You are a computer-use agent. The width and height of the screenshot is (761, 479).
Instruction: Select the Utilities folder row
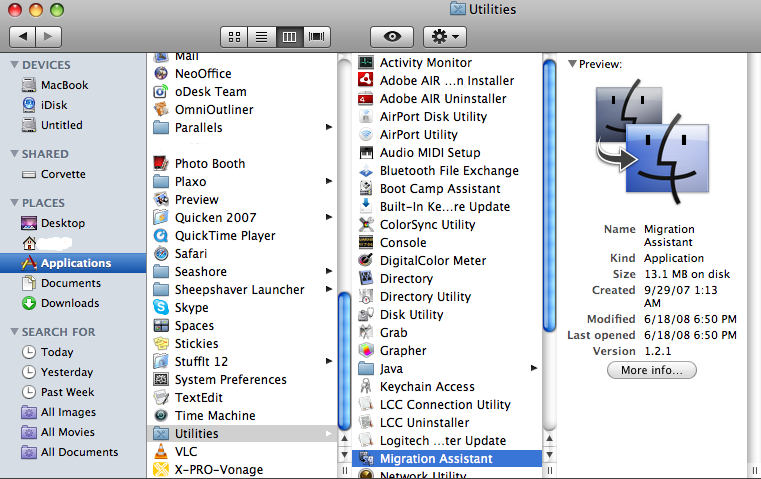pos(242,433)
